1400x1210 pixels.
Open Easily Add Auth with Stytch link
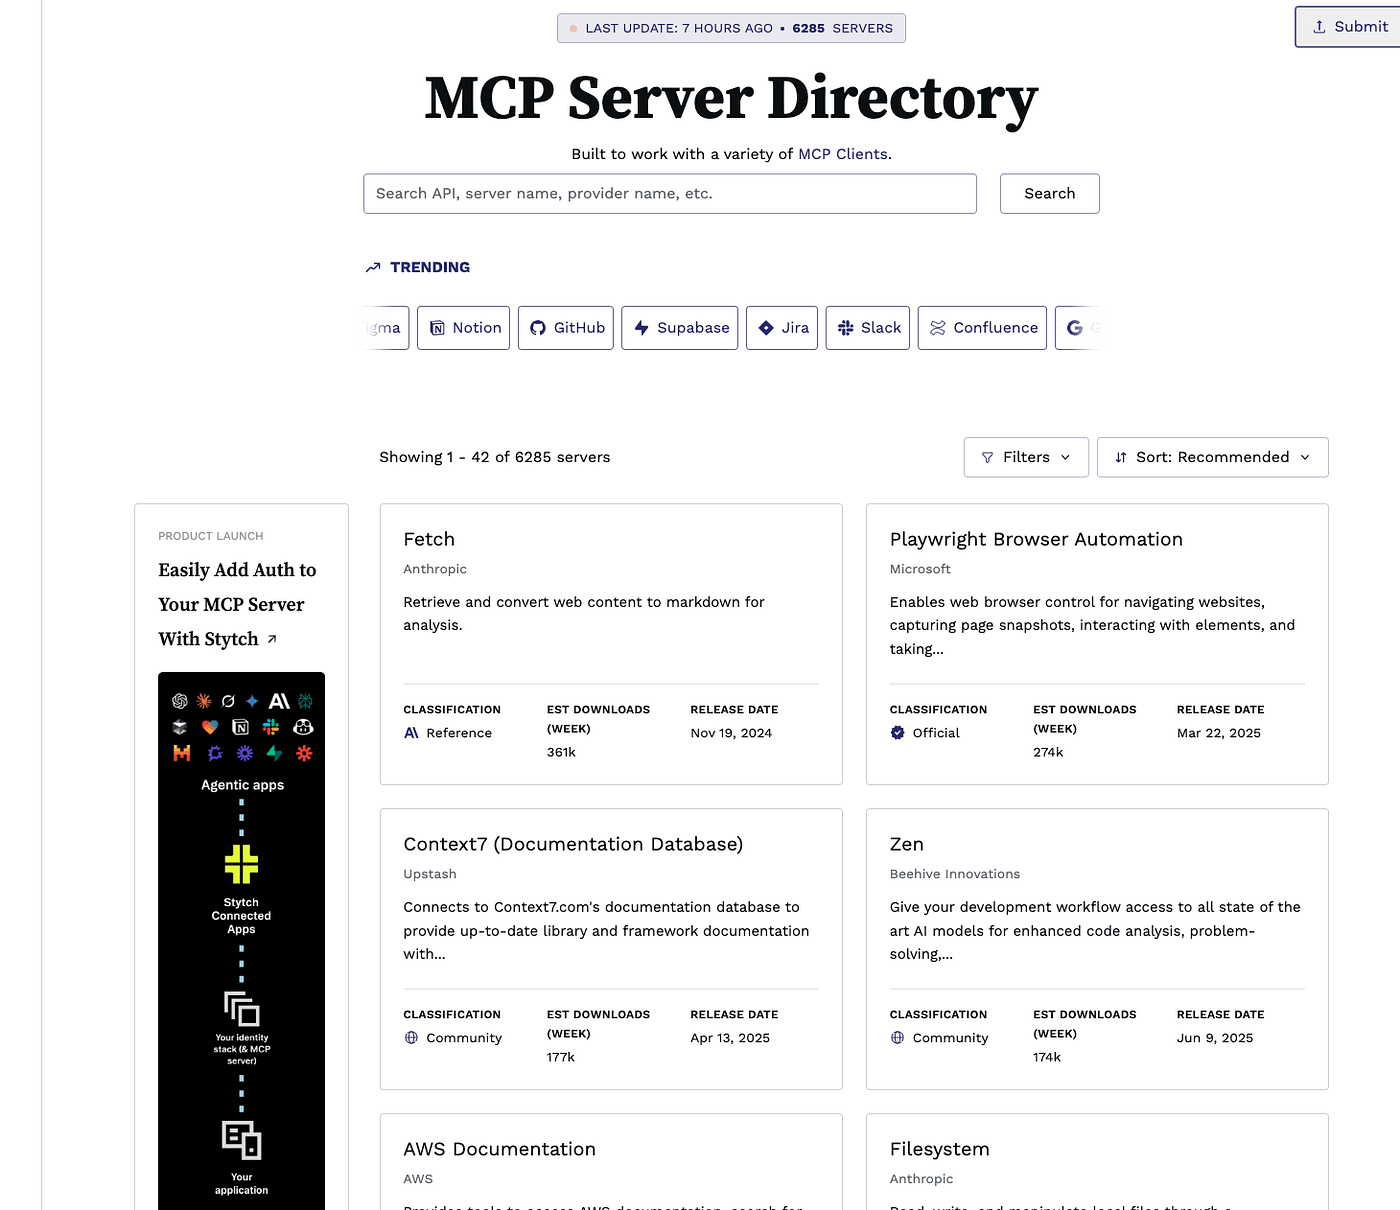tap(236, 604)
